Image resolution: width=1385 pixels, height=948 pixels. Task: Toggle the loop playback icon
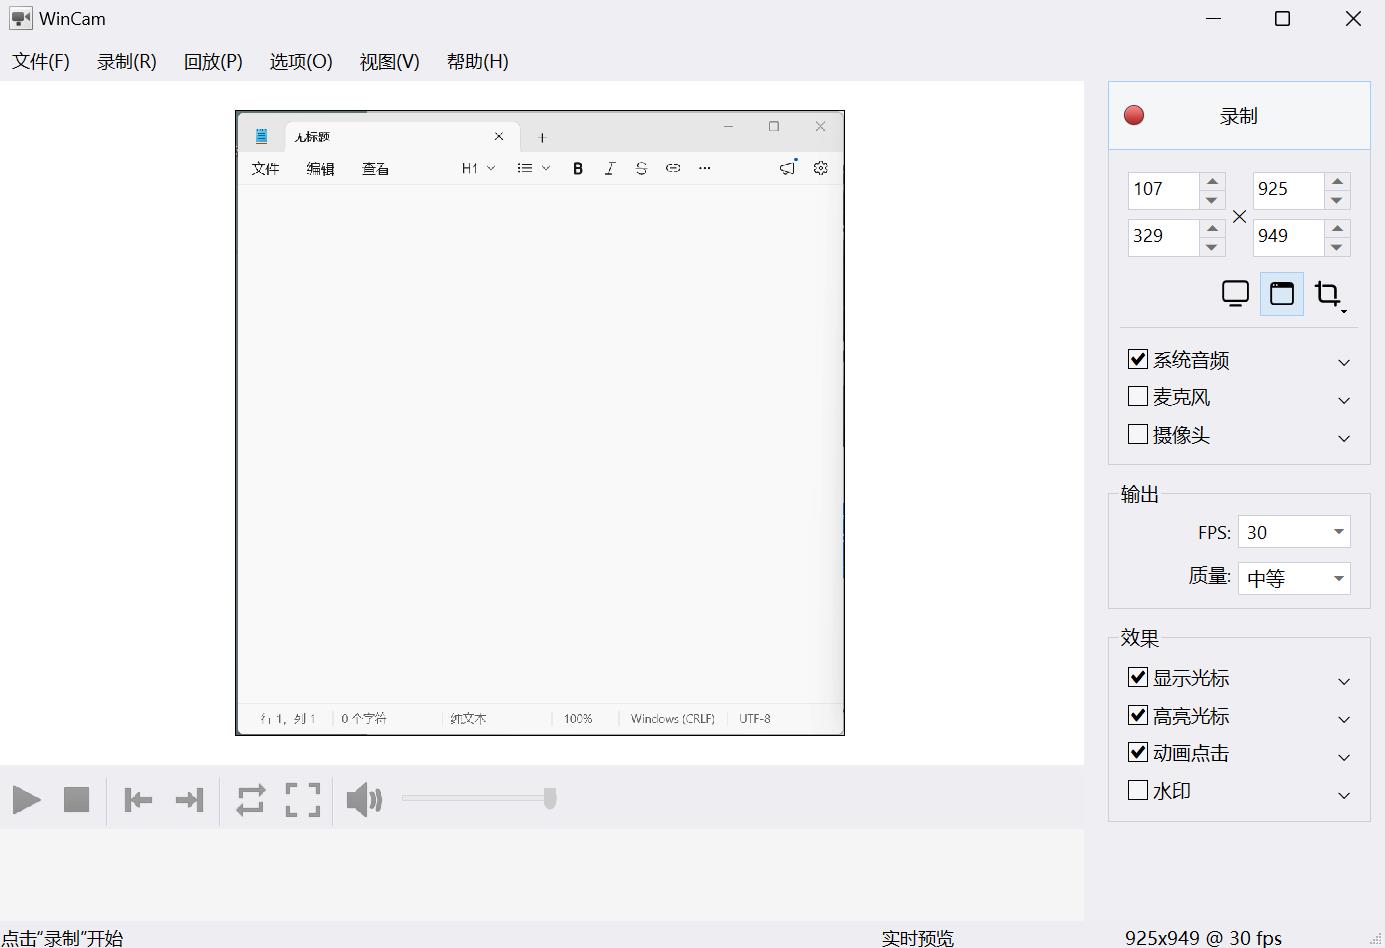click(x=251, y=800)
